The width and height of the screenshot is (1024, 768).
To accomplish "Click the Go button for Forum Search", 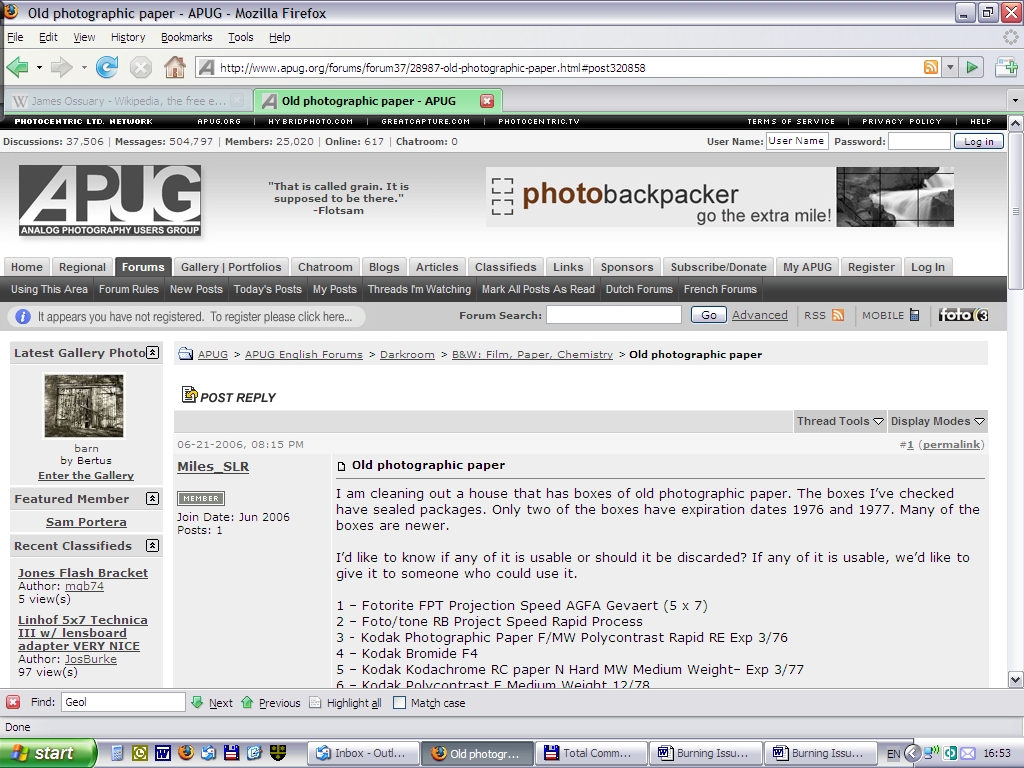I will coord(709,315).
